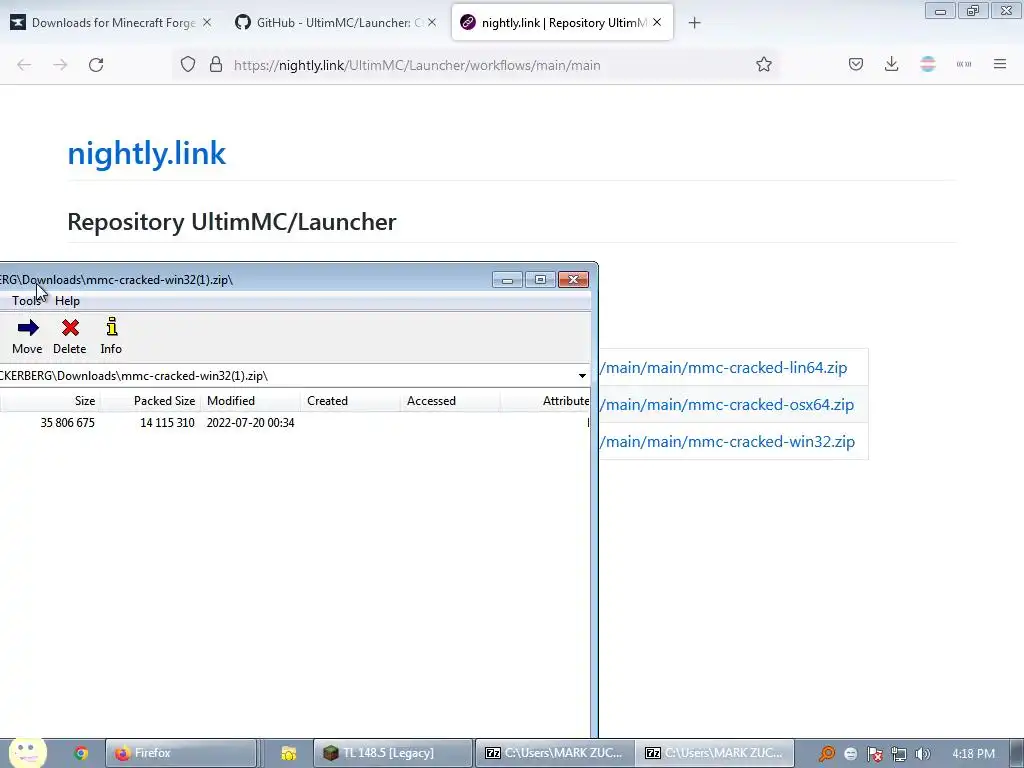Open the mmc-cracked-lin64.zip download link
Screen dimensions: 1024x768
[723, 368]
